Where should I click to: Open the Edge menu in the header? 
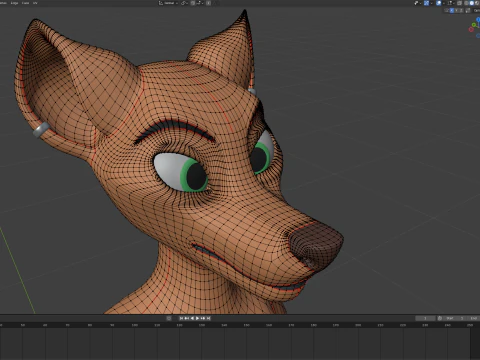14,3
